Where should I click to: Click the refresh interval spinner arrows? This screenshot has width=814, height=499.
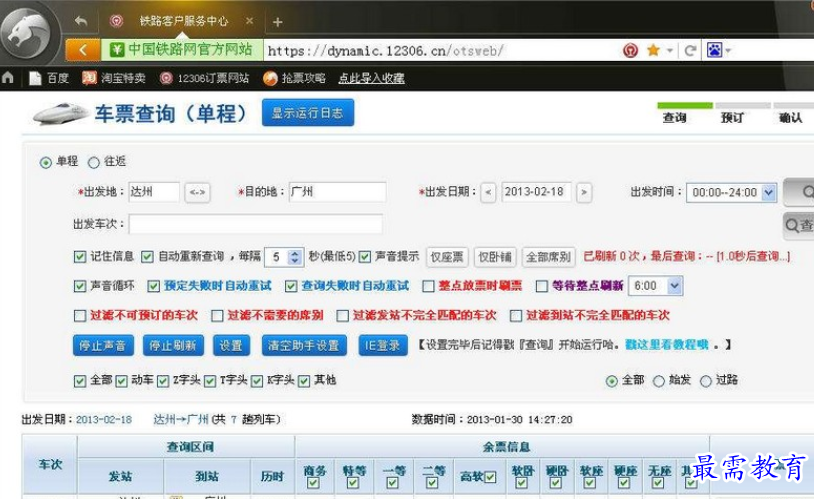pyautogui.click(x=295, y=257)
